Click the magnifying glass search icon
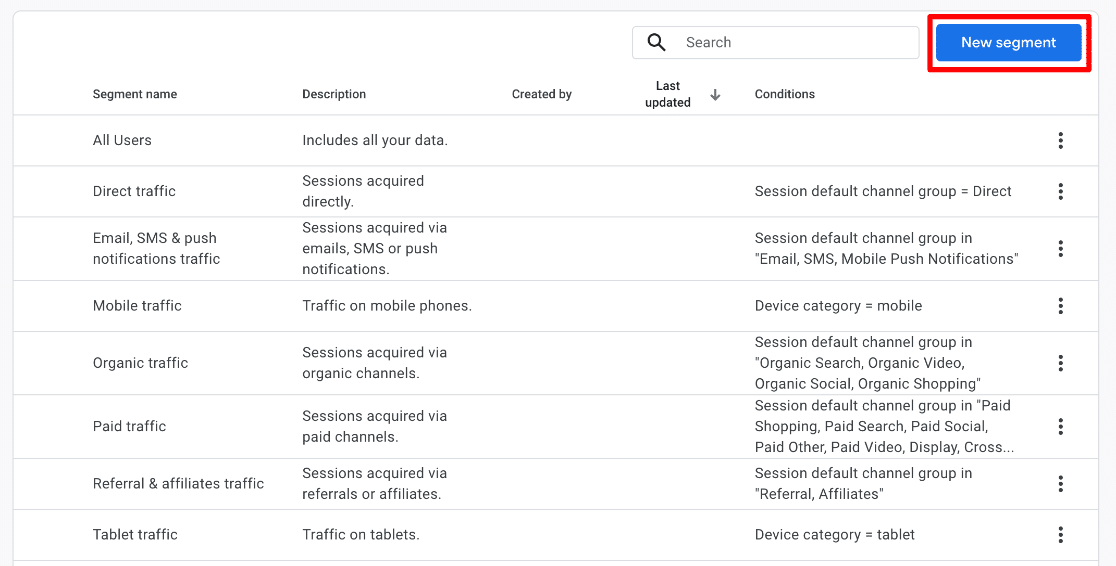1116x566 pixels. 657,42
